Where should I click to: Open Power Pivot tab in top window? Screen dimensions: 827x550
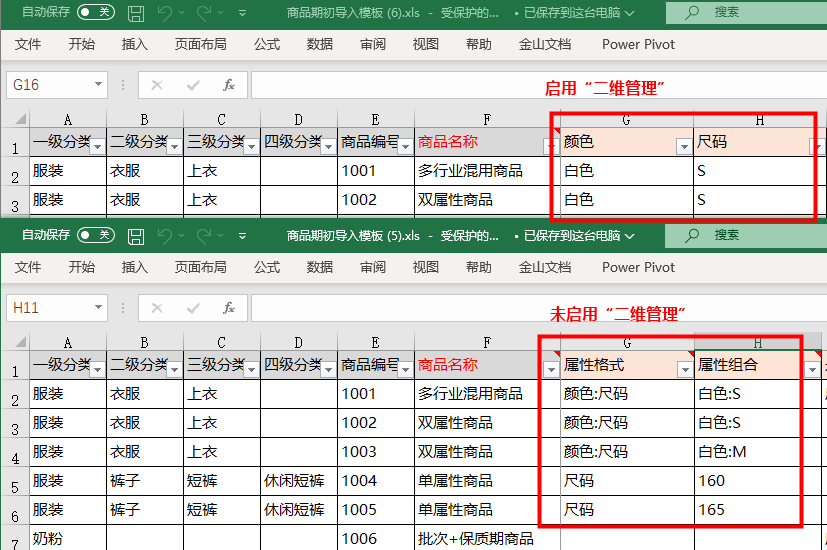pos(638,44)
